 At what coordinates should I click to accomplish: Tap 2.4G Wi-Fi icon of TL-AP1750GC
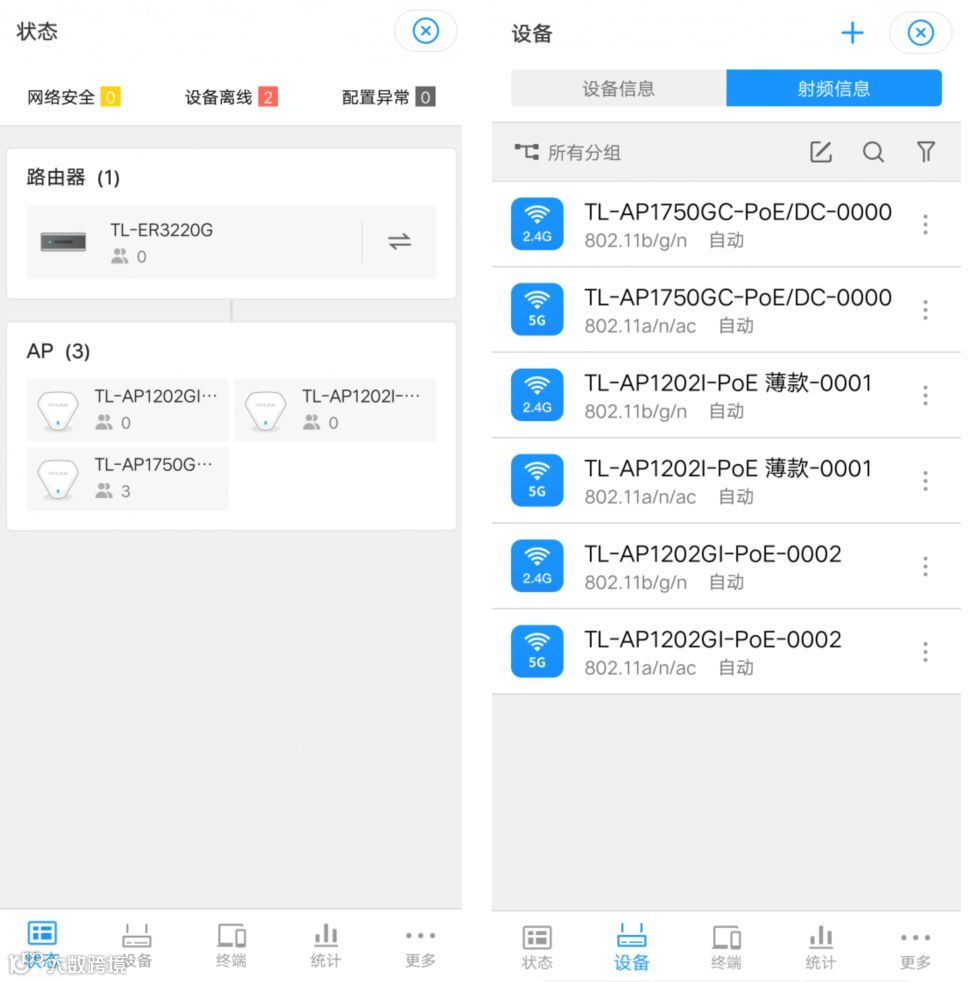(x=537, y=224)
